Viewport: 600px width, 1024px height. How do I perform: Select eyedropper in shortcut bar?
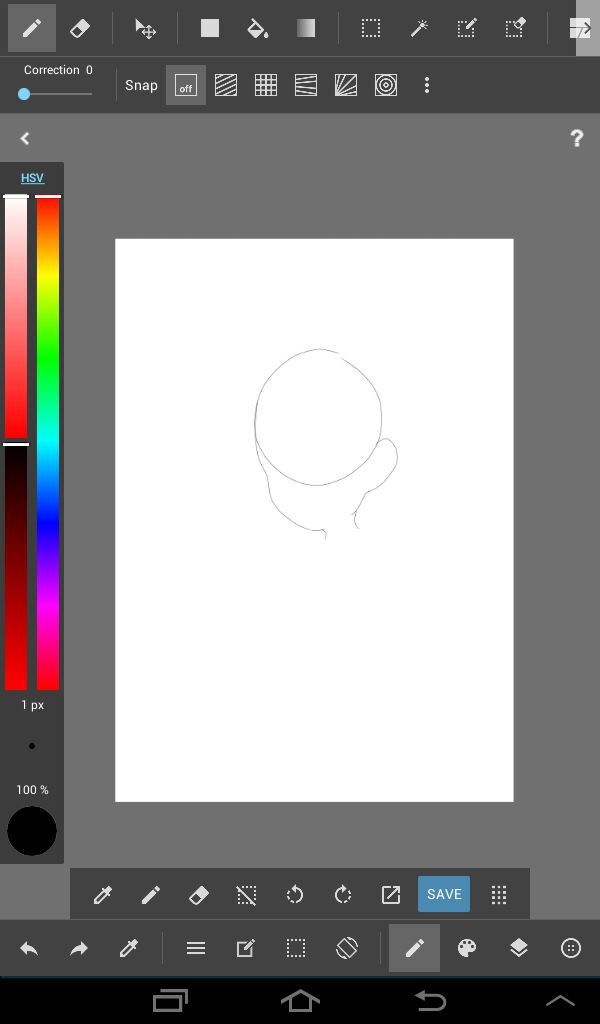click(103, 894)
